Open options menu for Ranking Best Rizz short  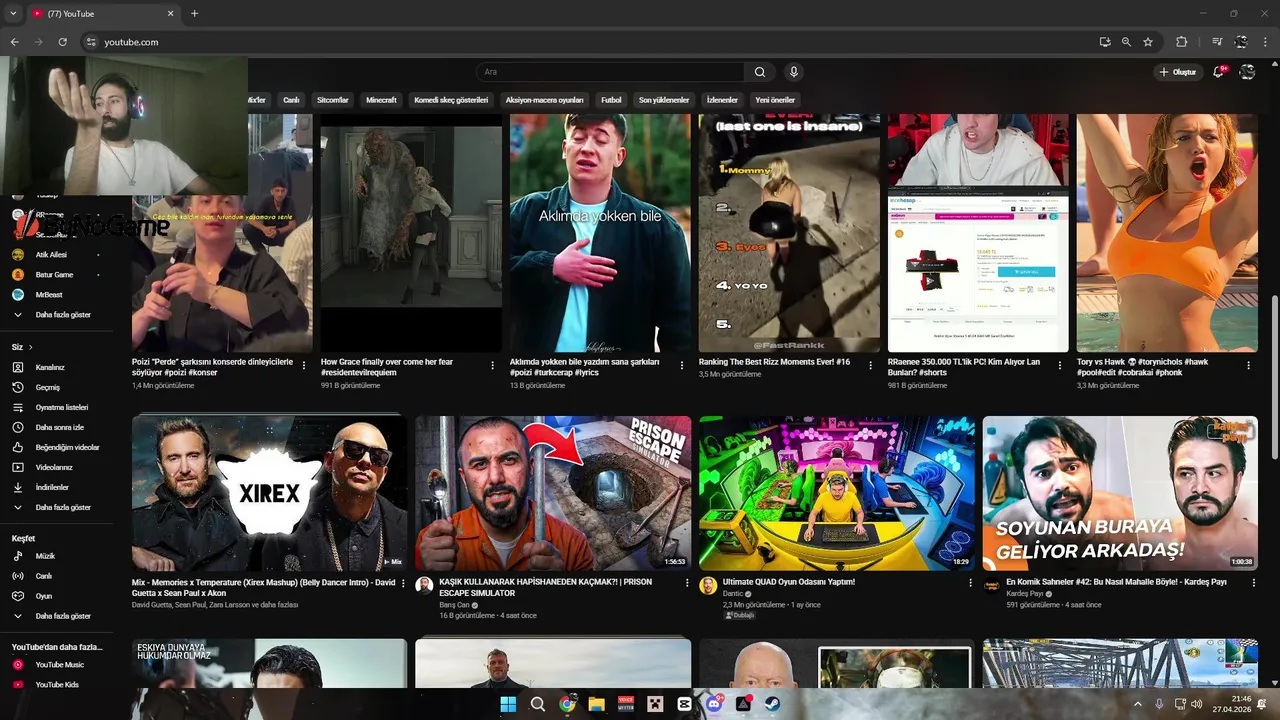pyautogui.click(x=871, y=366)
